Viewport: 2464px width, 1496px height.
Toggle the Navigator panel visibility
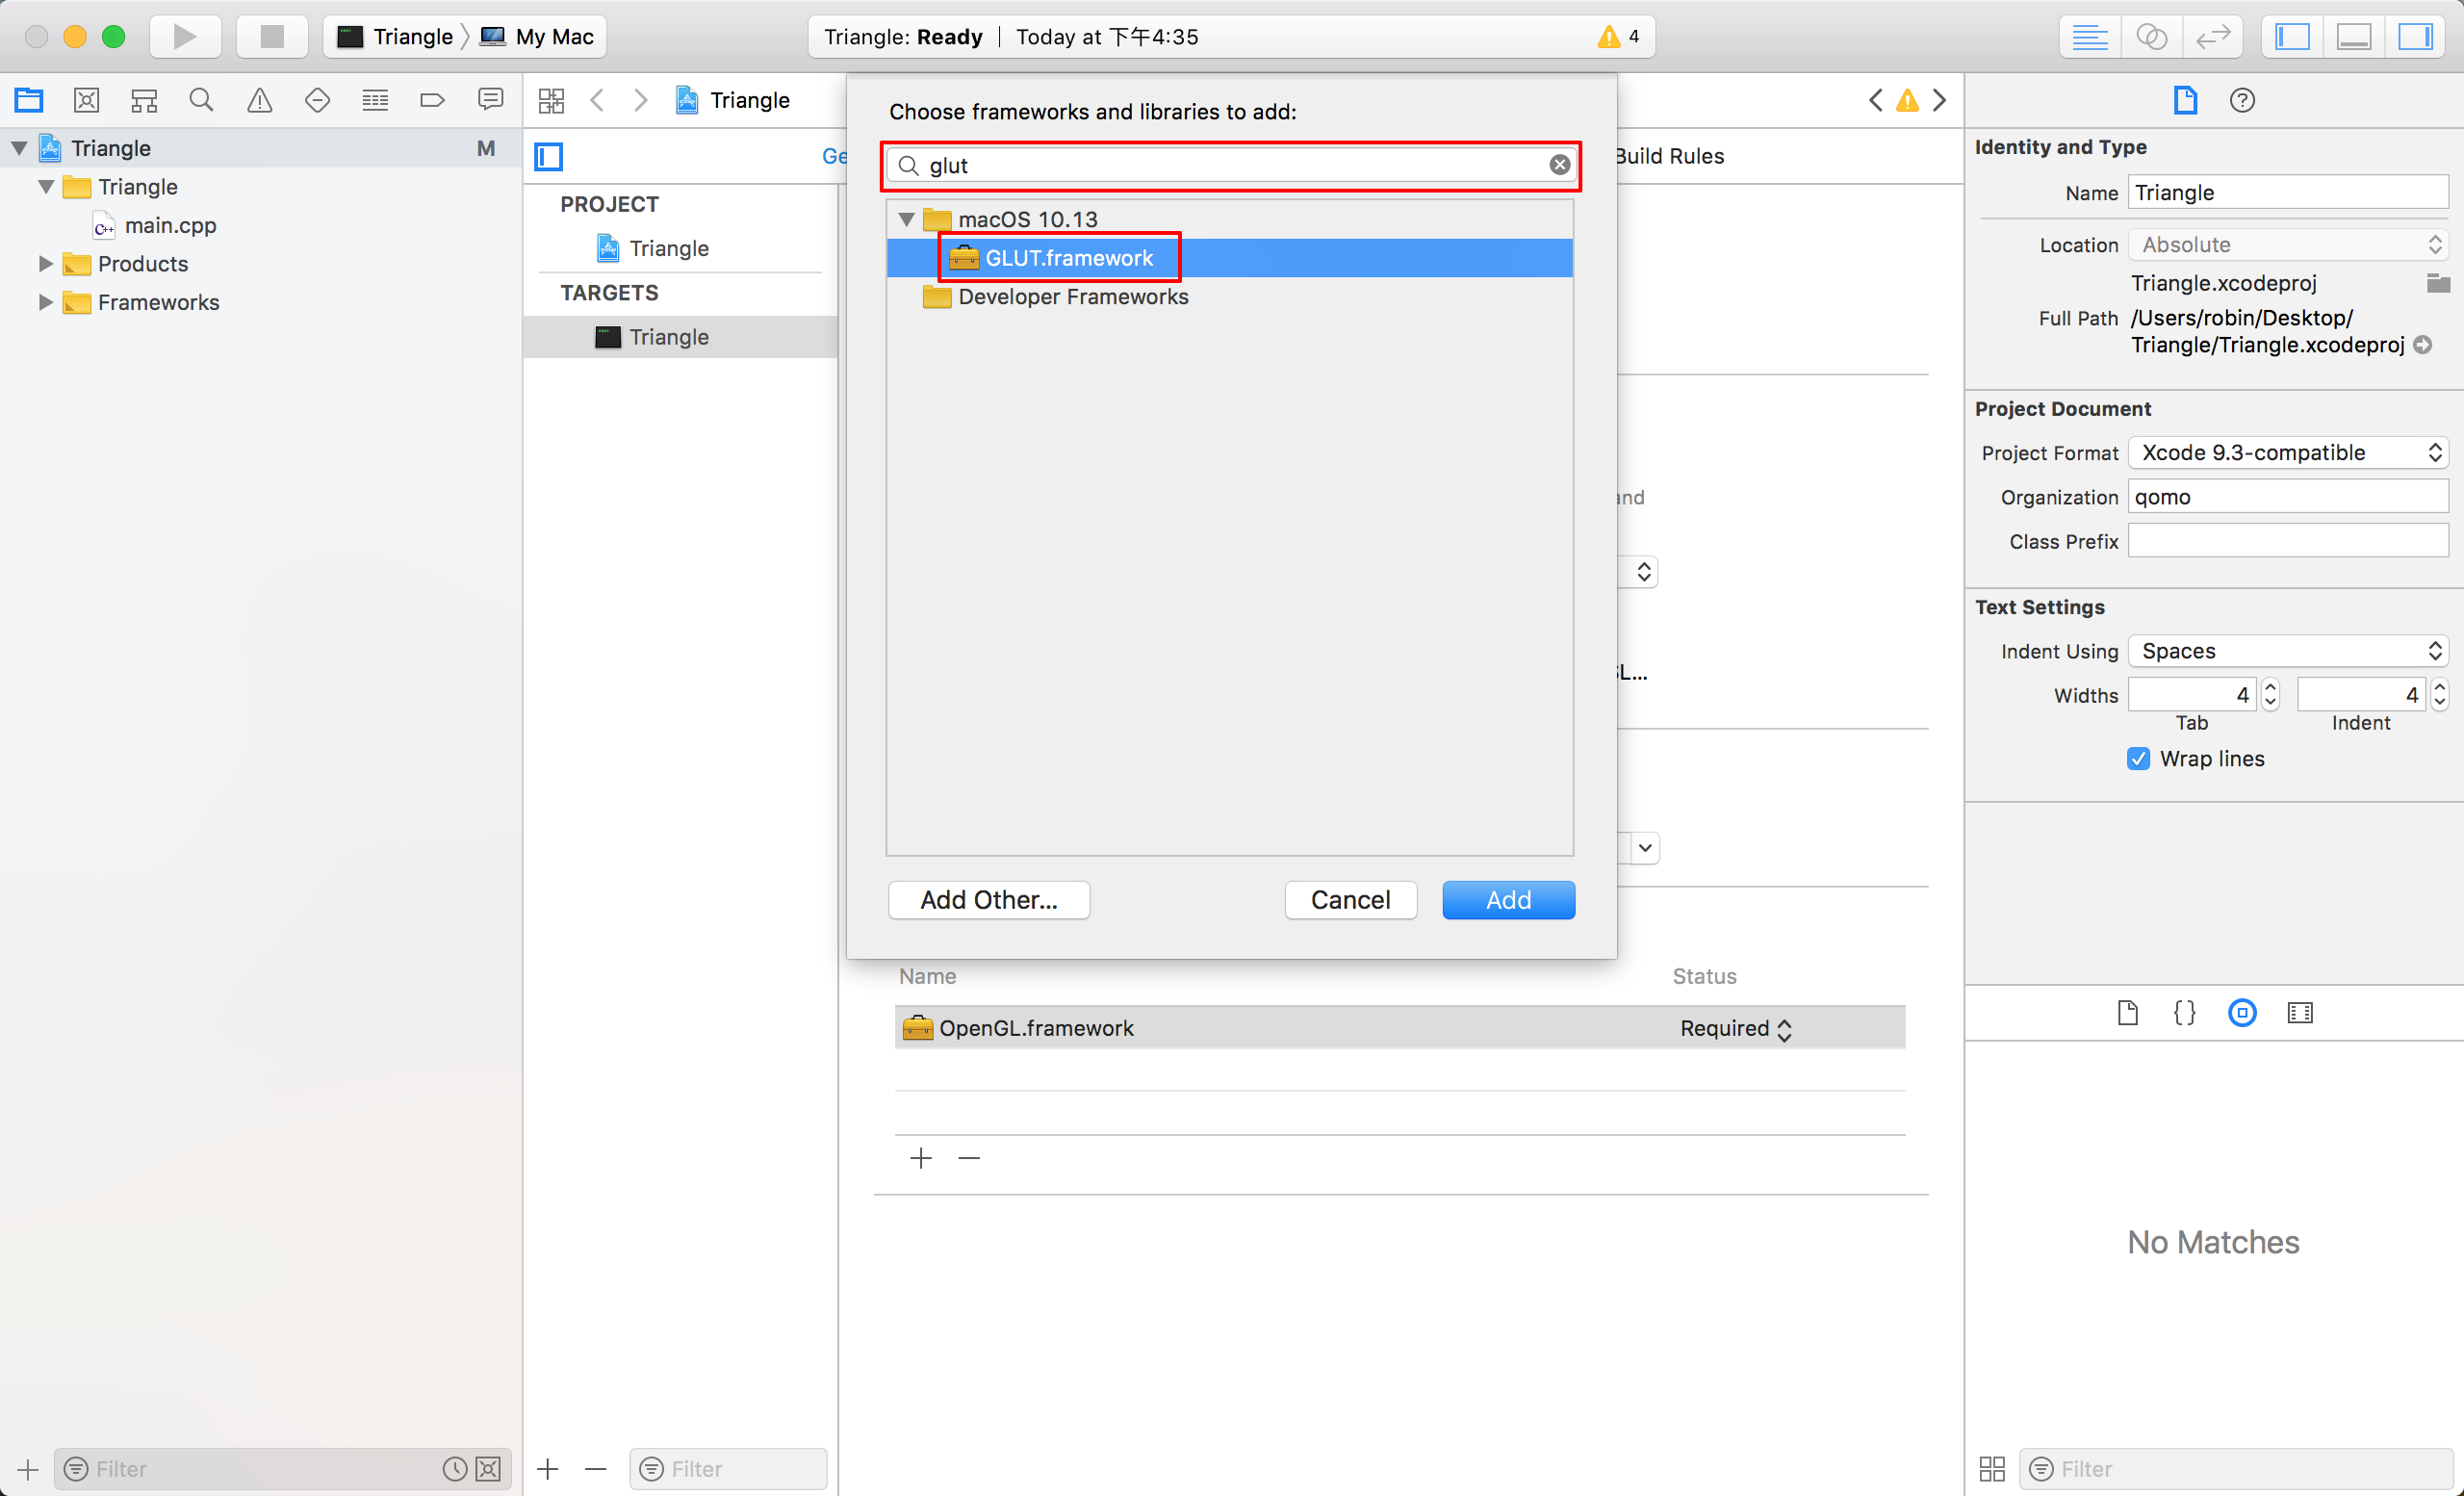2292,37
